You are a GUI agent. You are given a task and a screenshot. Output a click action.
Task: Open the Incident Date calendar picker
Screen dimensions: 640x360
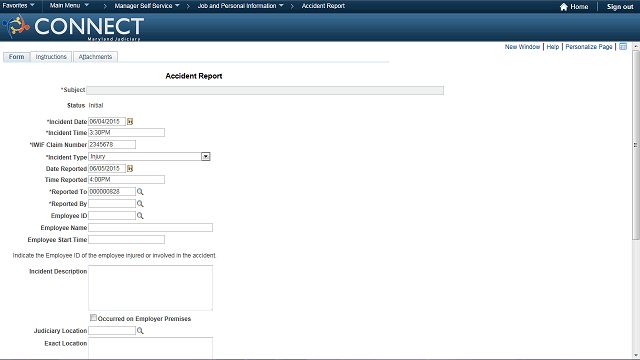pyautogui.click(x=130, y=122)
